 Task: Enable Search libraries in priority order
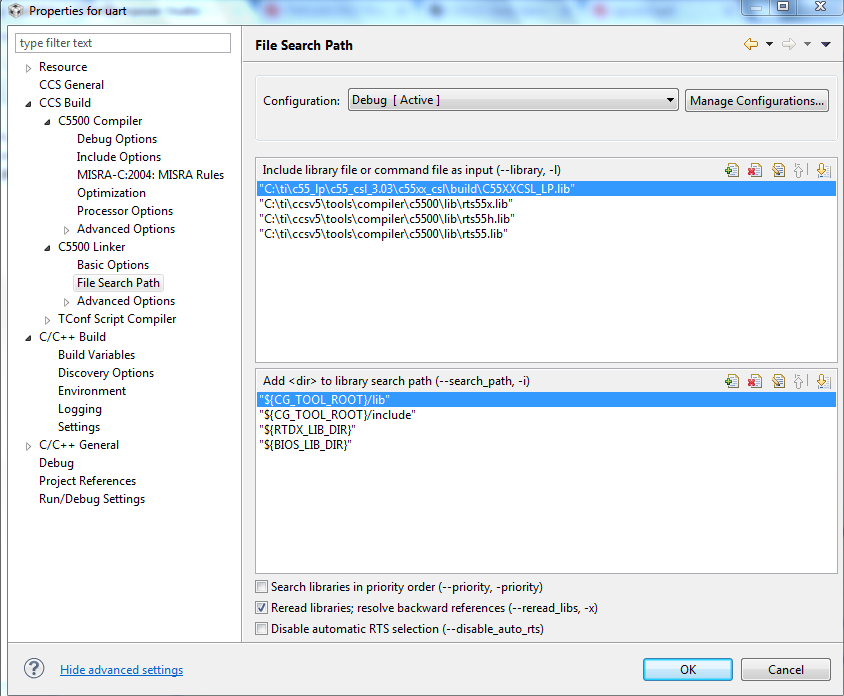point(262,586)
